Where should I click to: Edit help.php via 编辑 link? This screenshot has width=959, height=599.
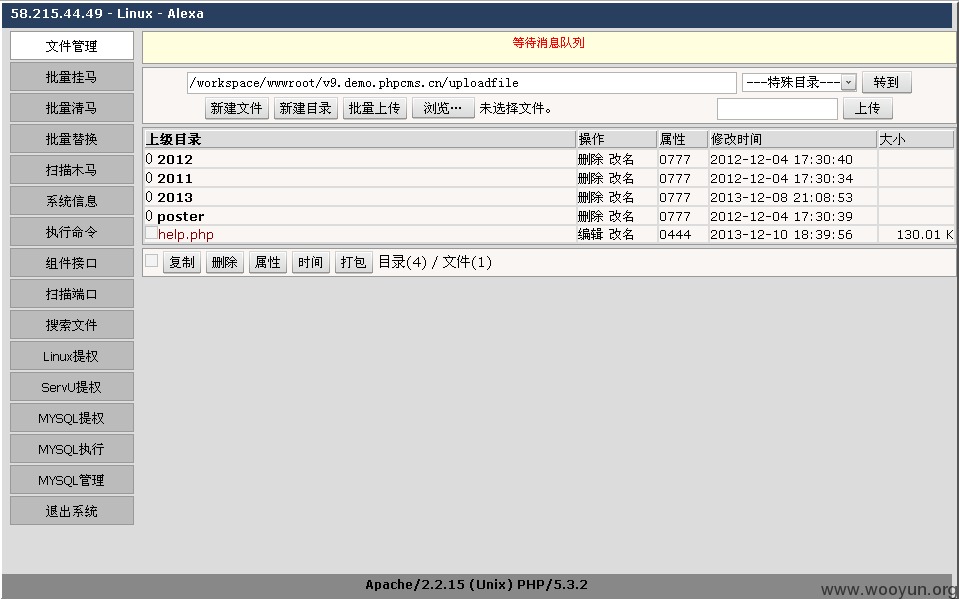coord(590,234)
